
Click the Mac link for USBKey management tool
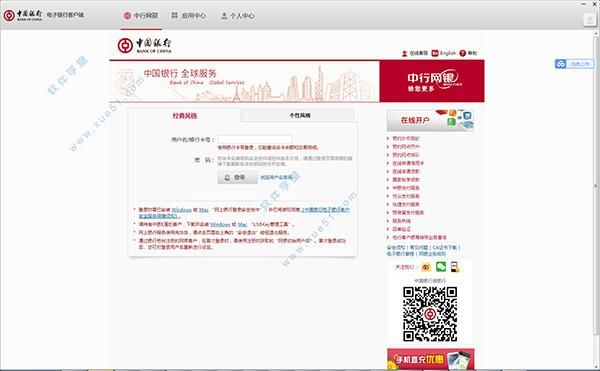(x=242, y=225)
